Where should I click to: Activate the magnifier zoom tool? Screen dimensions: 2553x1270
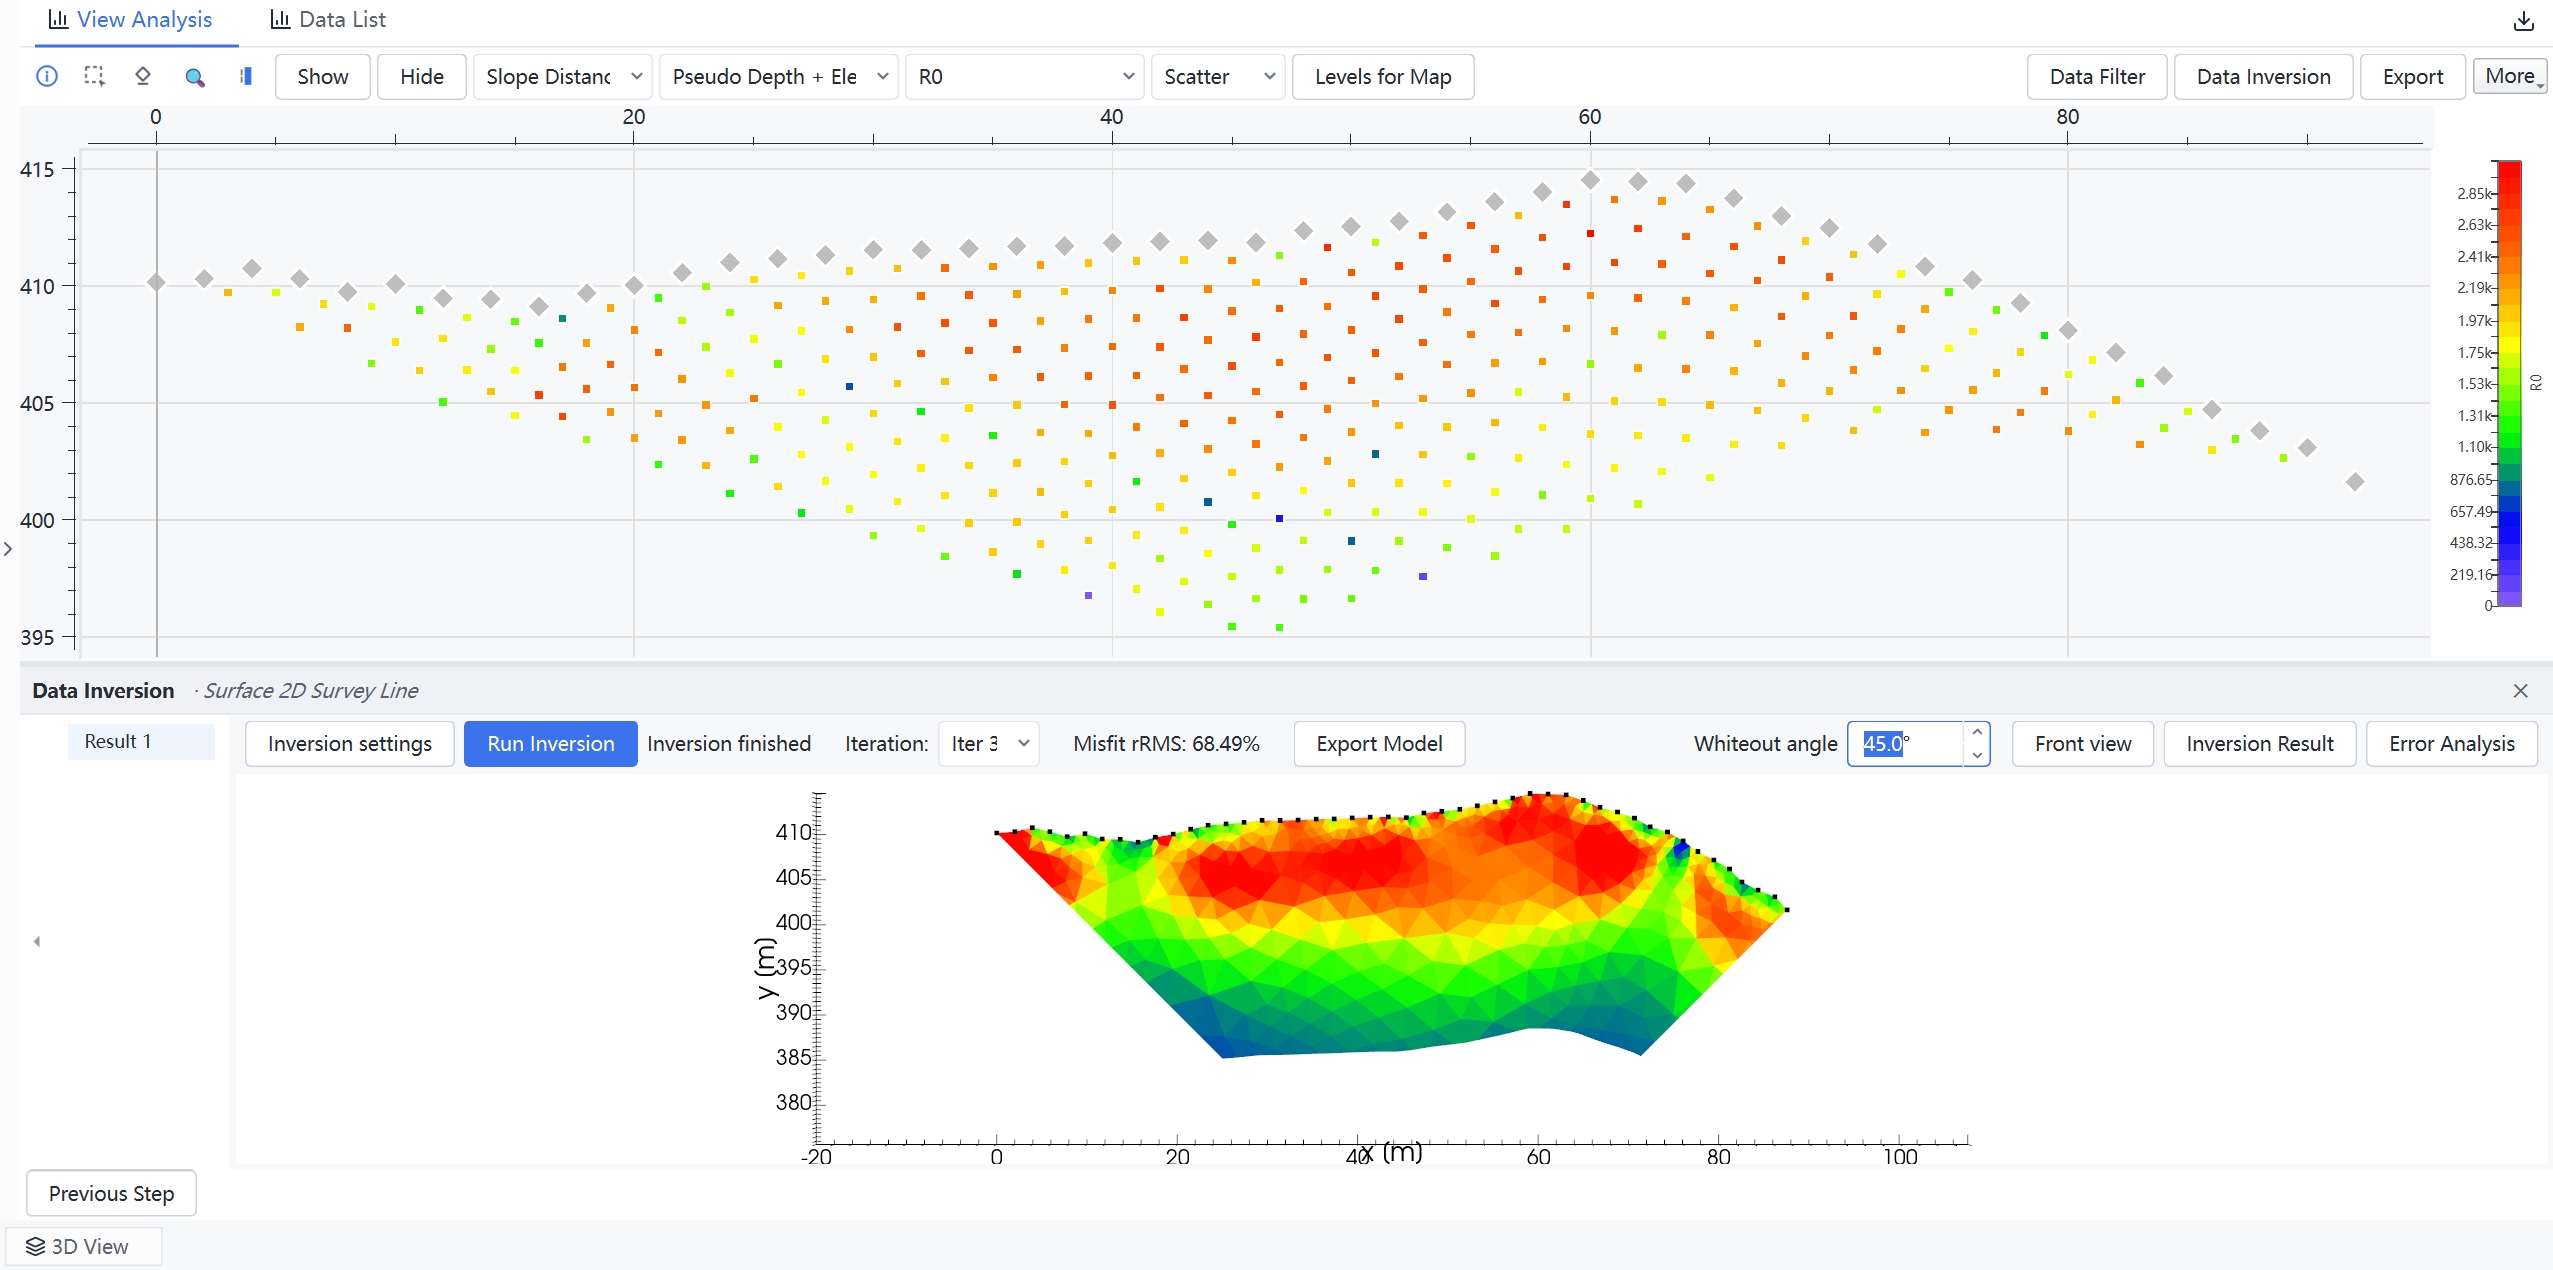point(195,76)
